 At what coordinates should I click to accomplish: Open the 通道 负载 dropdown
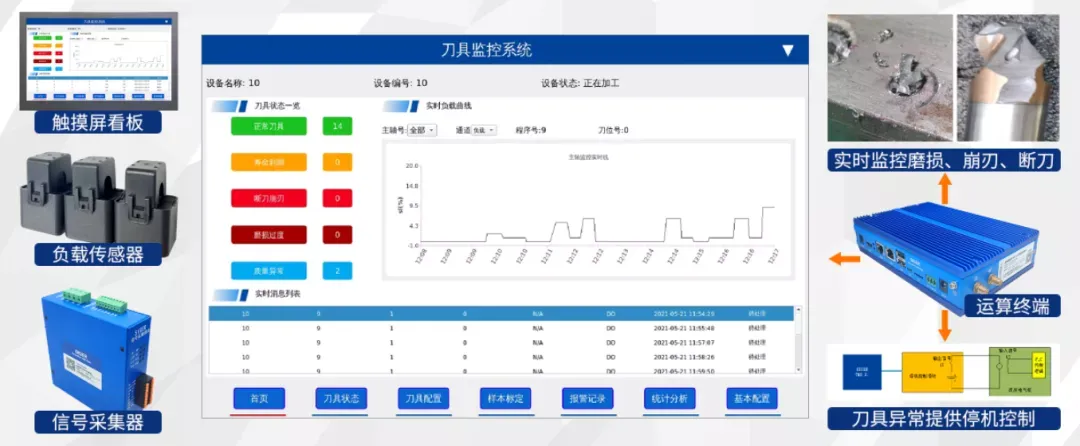484,130
